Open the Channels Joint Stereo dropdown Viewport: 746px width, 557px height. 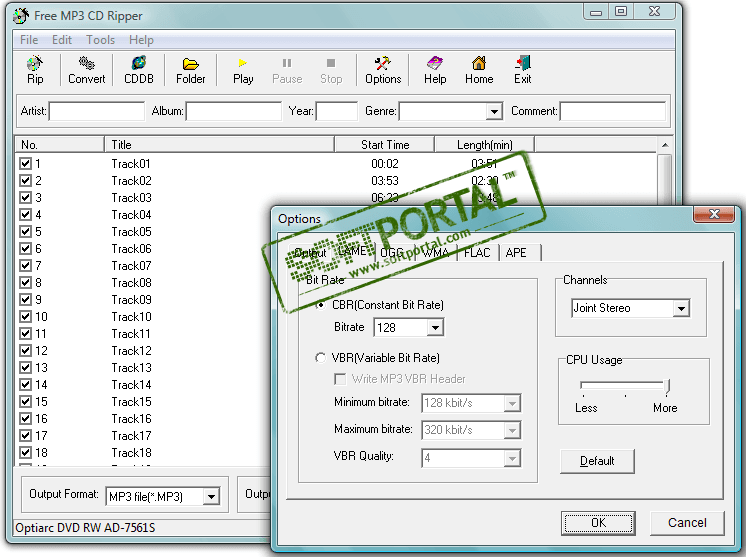click(681, 308)
